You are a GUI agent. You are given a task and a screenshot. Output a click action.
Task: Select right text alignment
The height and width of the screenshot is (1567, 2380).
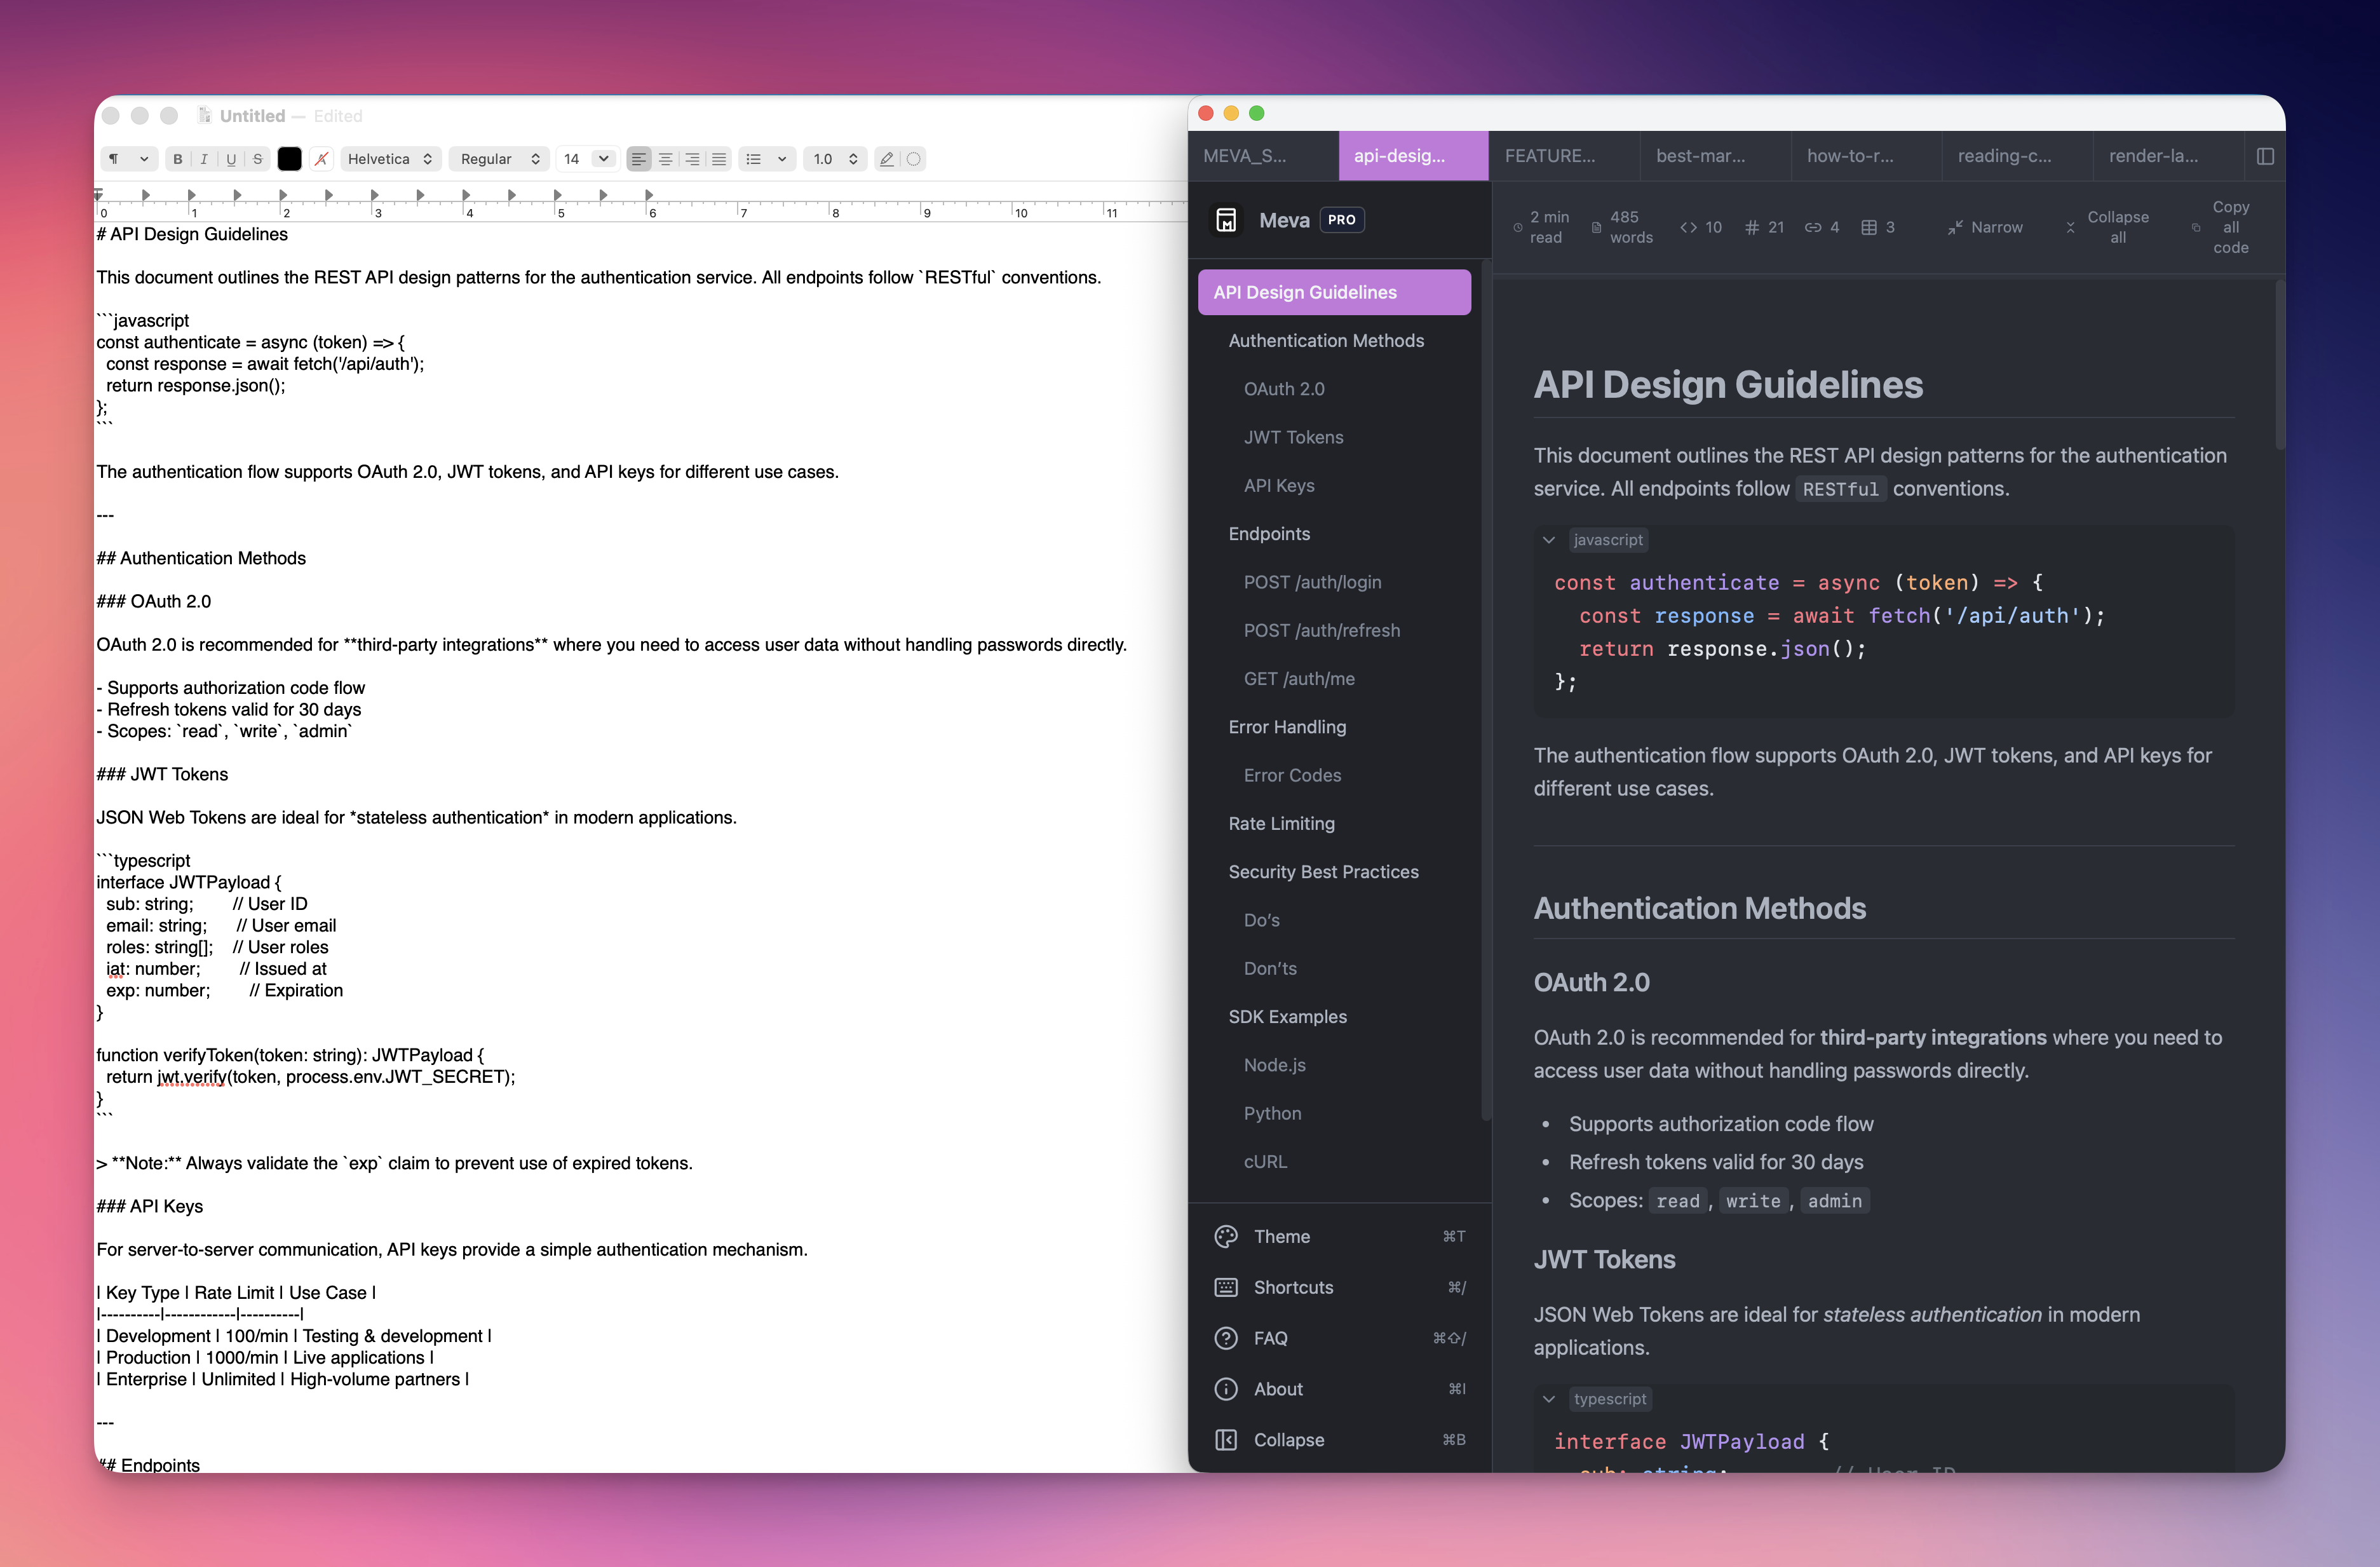pos(692,159)
